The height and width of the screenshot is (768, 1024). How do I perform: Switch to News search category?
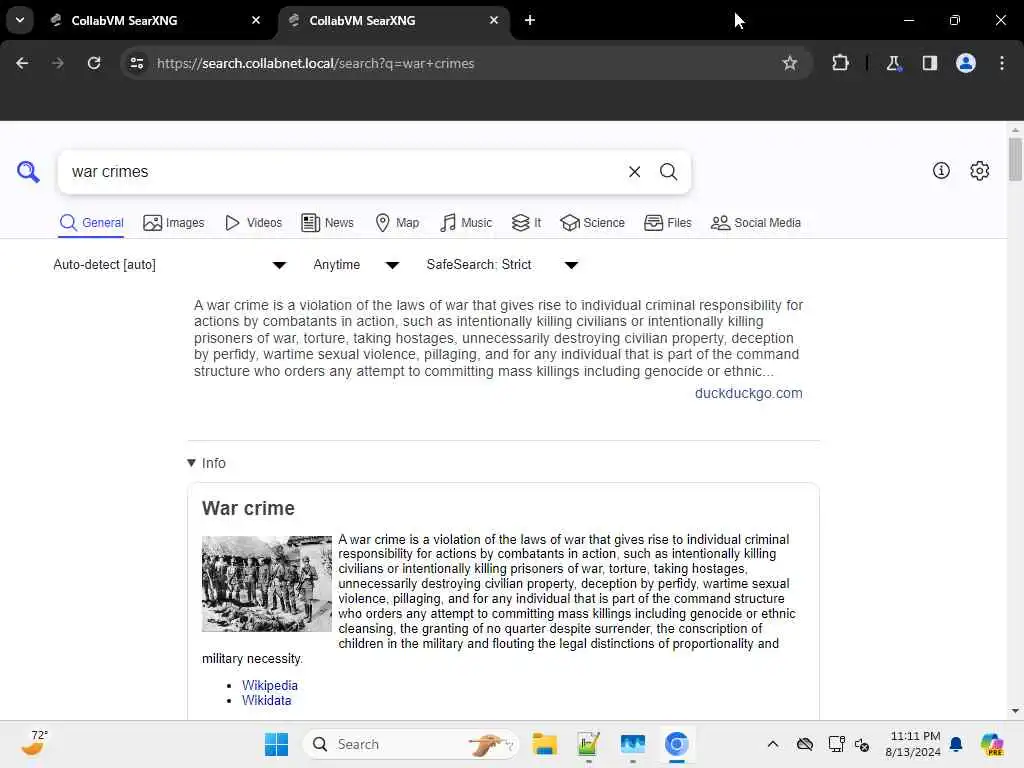coord(327,223)
